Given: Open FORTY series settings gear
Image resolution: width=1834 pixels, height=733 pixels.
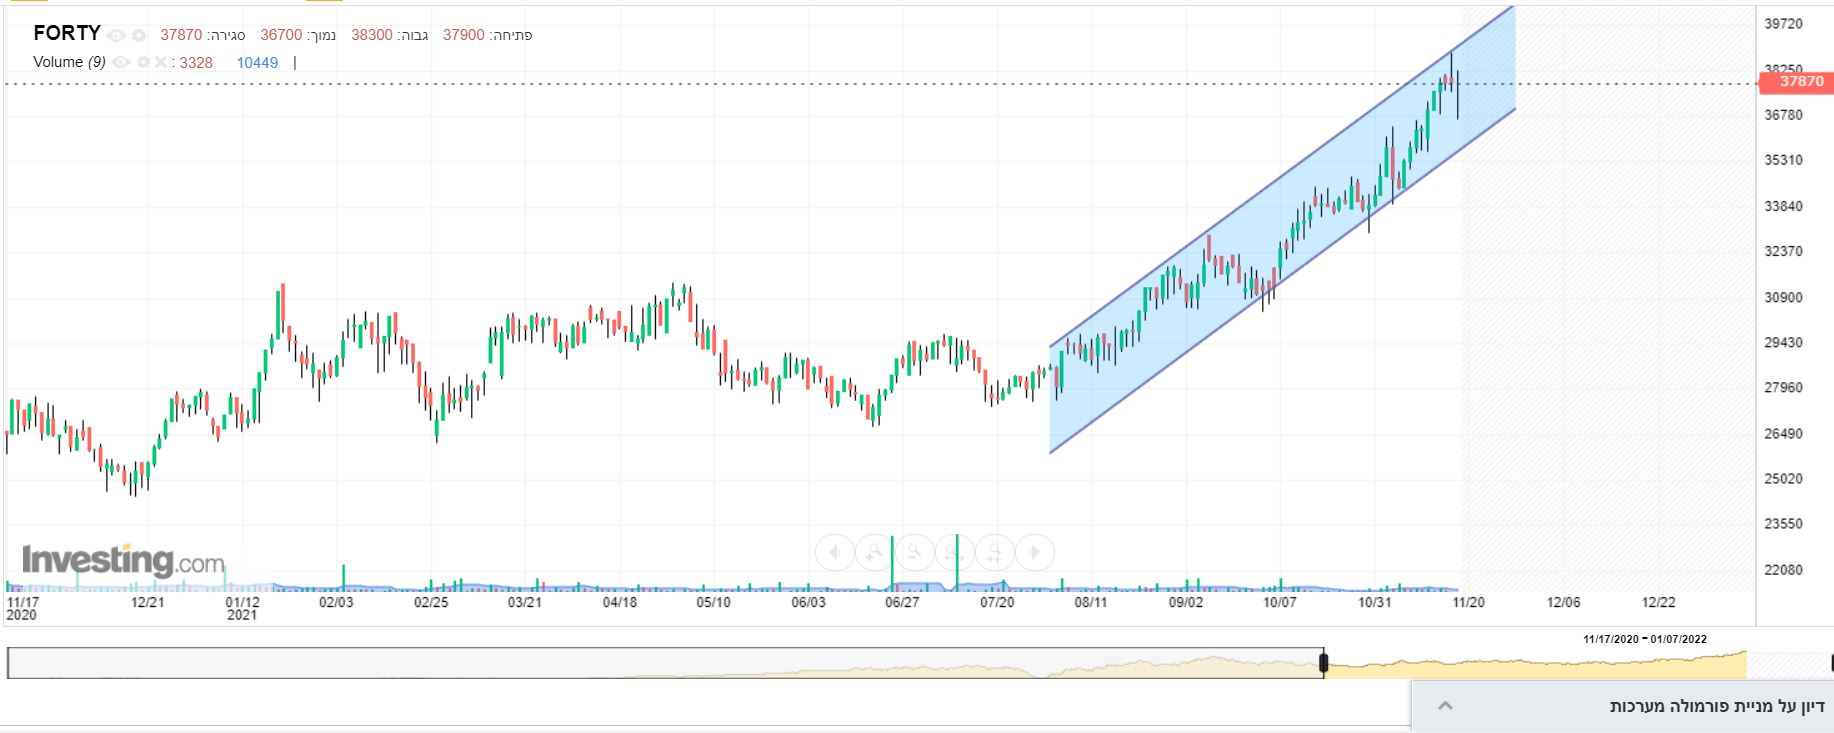Looking at the screenshot, I should pos(139,35).
